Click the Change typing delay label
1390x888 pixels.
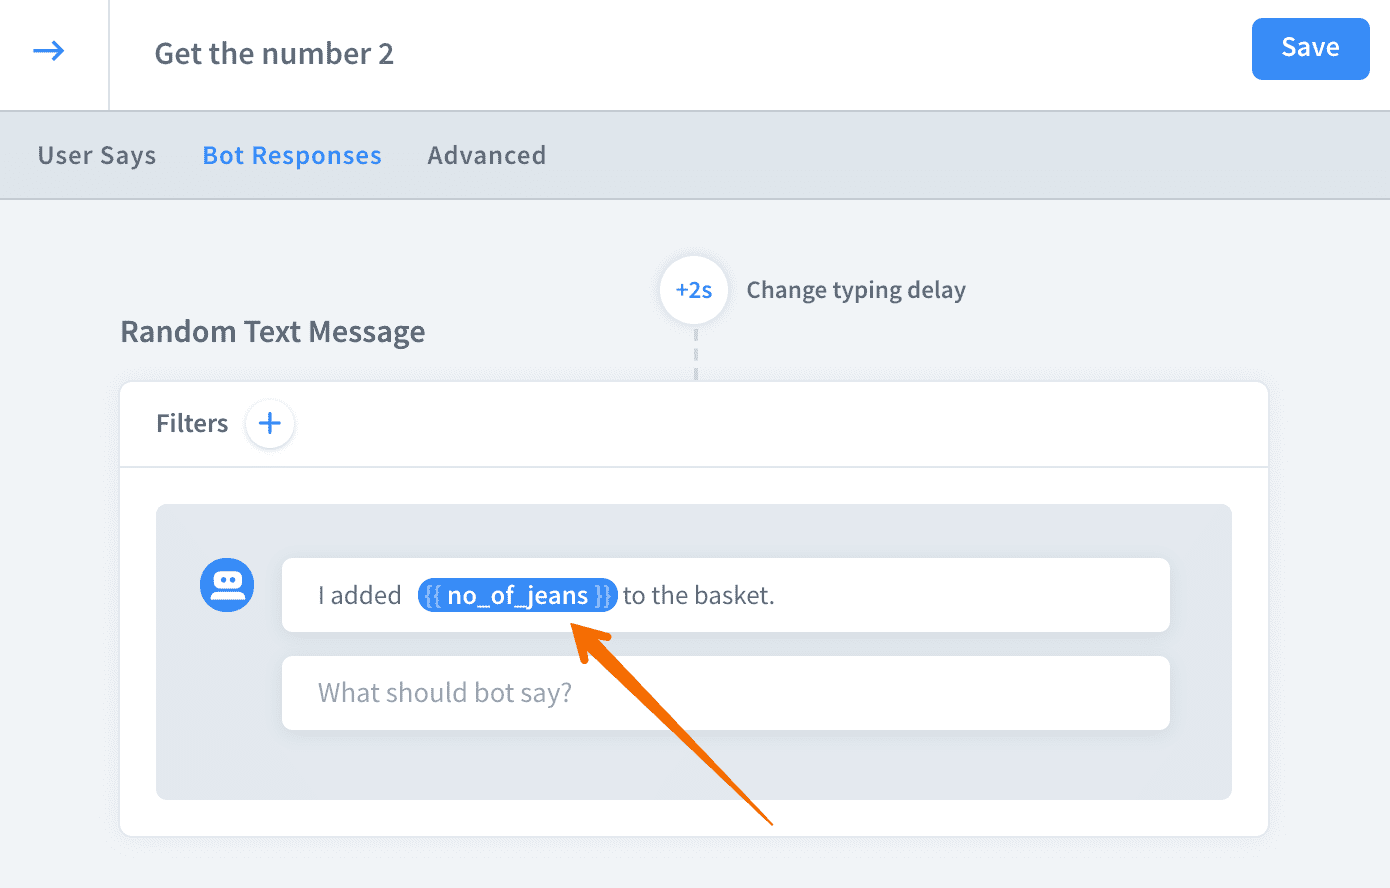856,291
